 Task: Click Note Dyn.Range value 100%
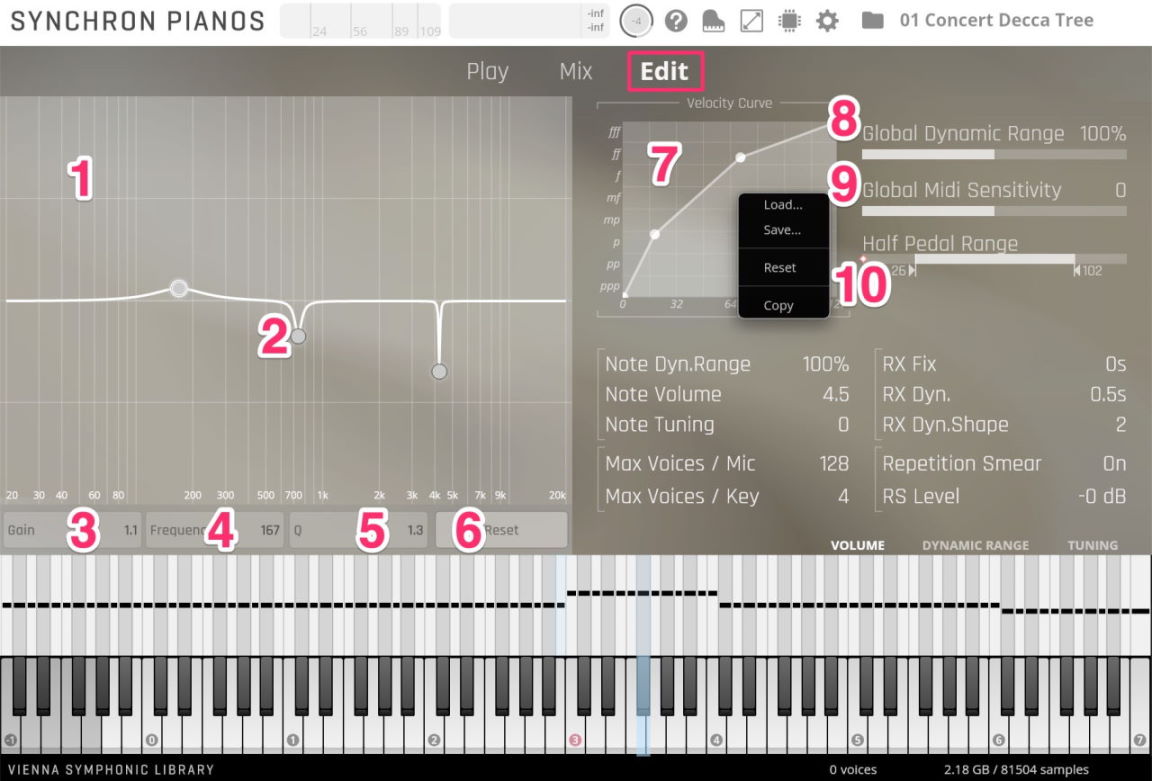coord(826,364)
